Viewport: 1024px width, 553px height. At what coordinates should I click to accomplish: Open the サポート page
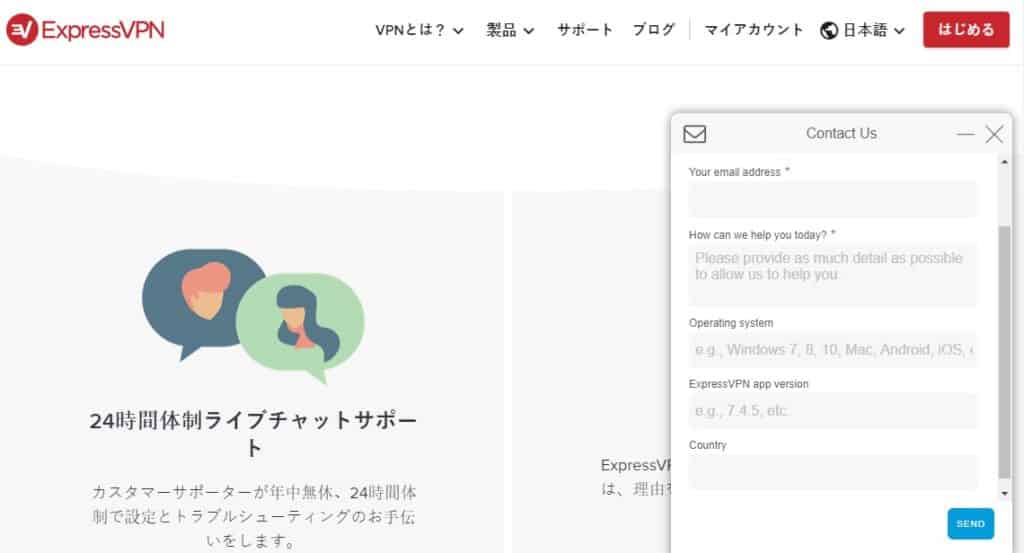point(584,29)
